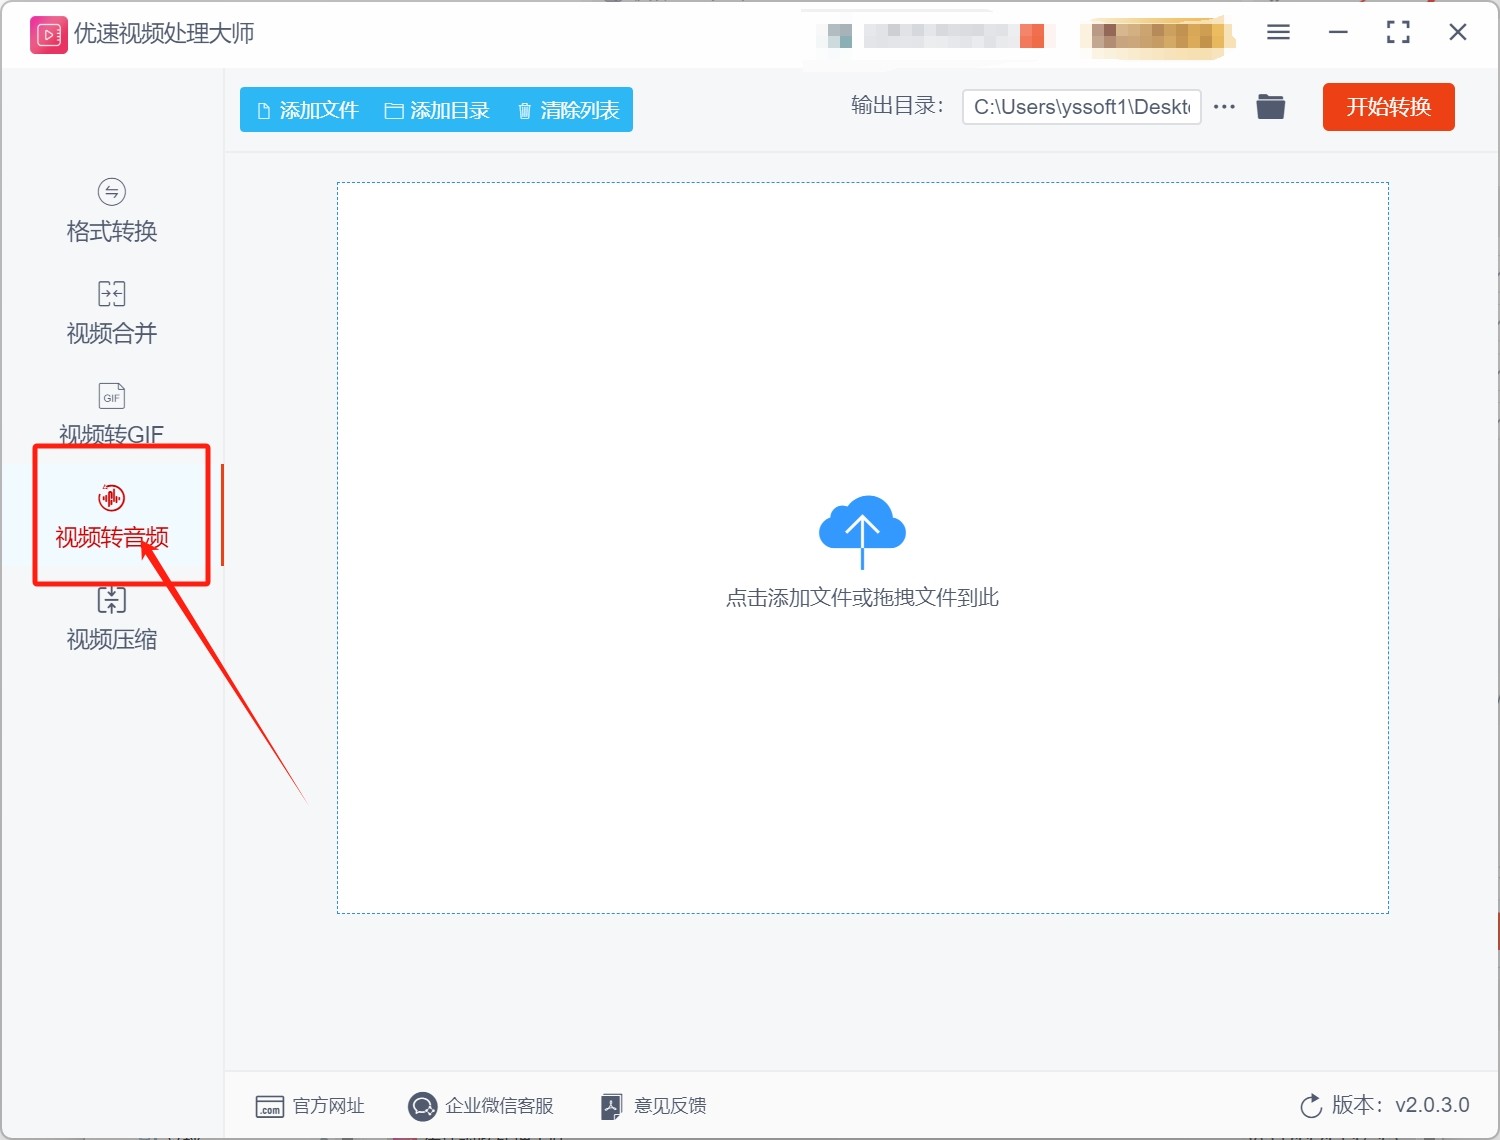Click the 添加目录 add folder button
The height and width of the screenshot is (1140, 1500).
pos(437,110)
